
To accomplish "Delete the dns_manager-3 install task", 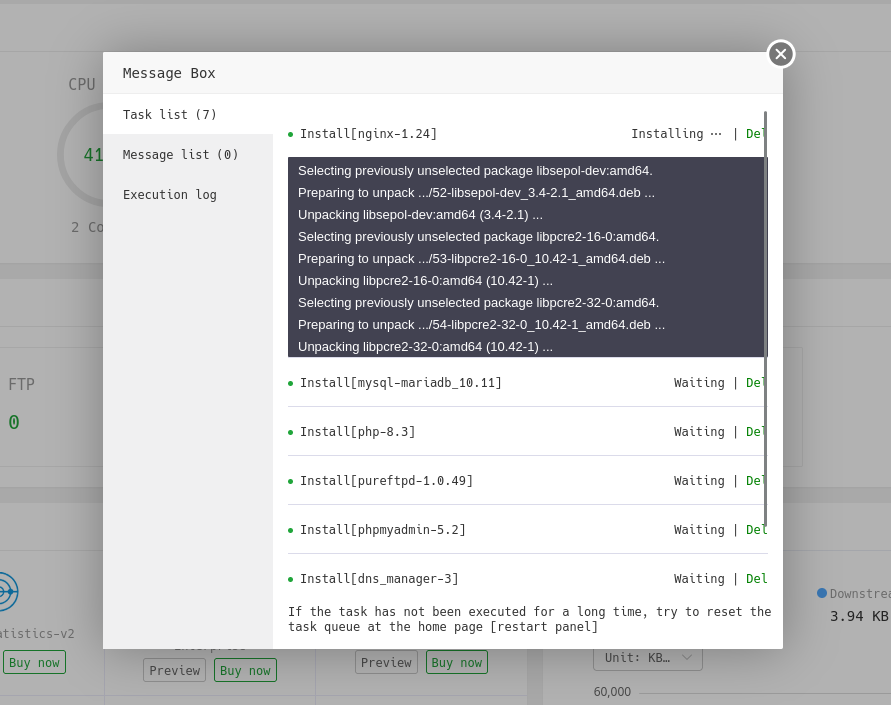I will point(756,579).
